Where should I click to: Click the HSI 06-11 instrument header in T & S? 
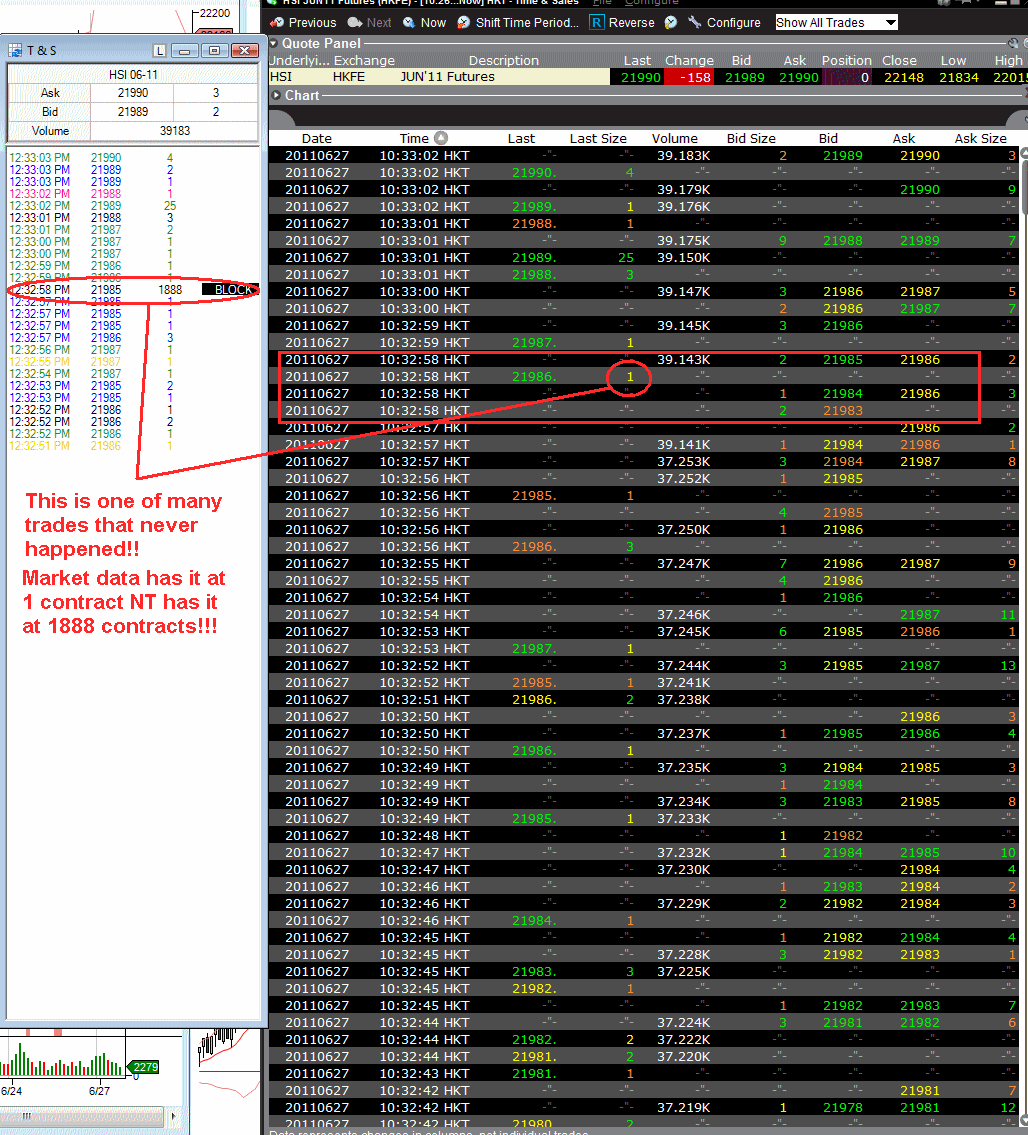click(x=133, y=75)
